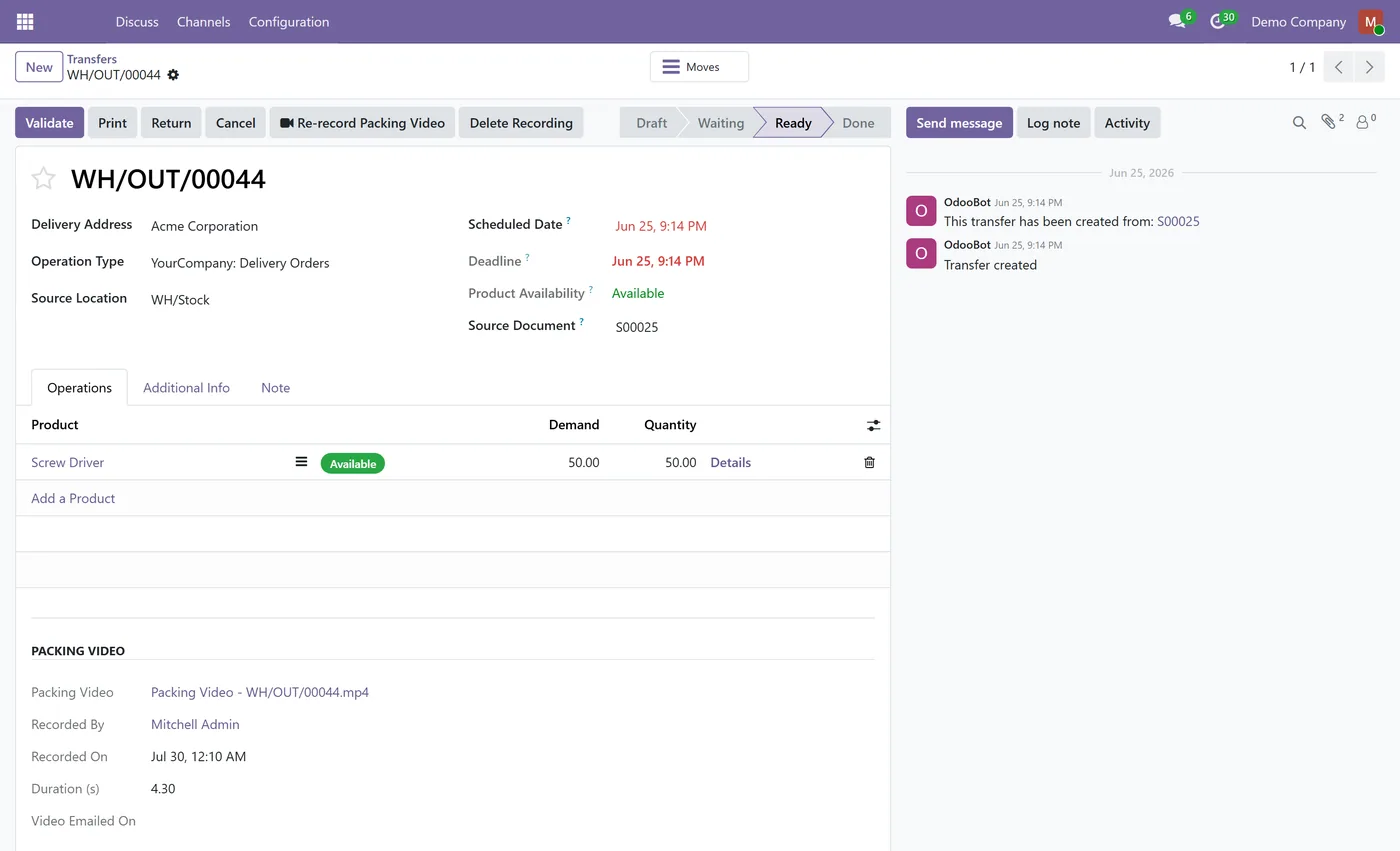Click Log note in the chatter
This screenshot has height=851, width=1400.
tap(1053, 123)
